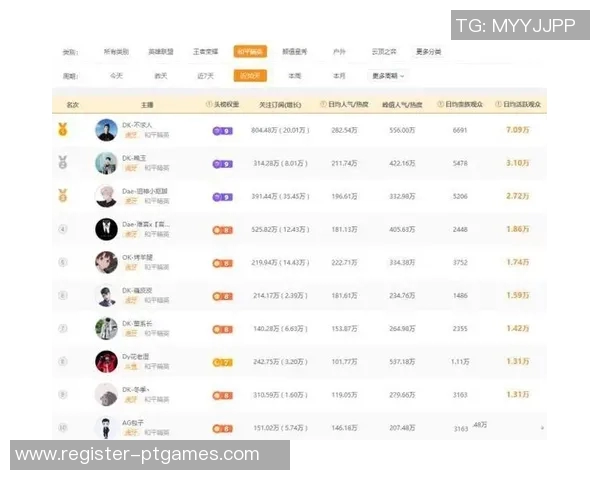
Task: Open the 更多分类 category dropdown
Action: (x=429, y=52)
